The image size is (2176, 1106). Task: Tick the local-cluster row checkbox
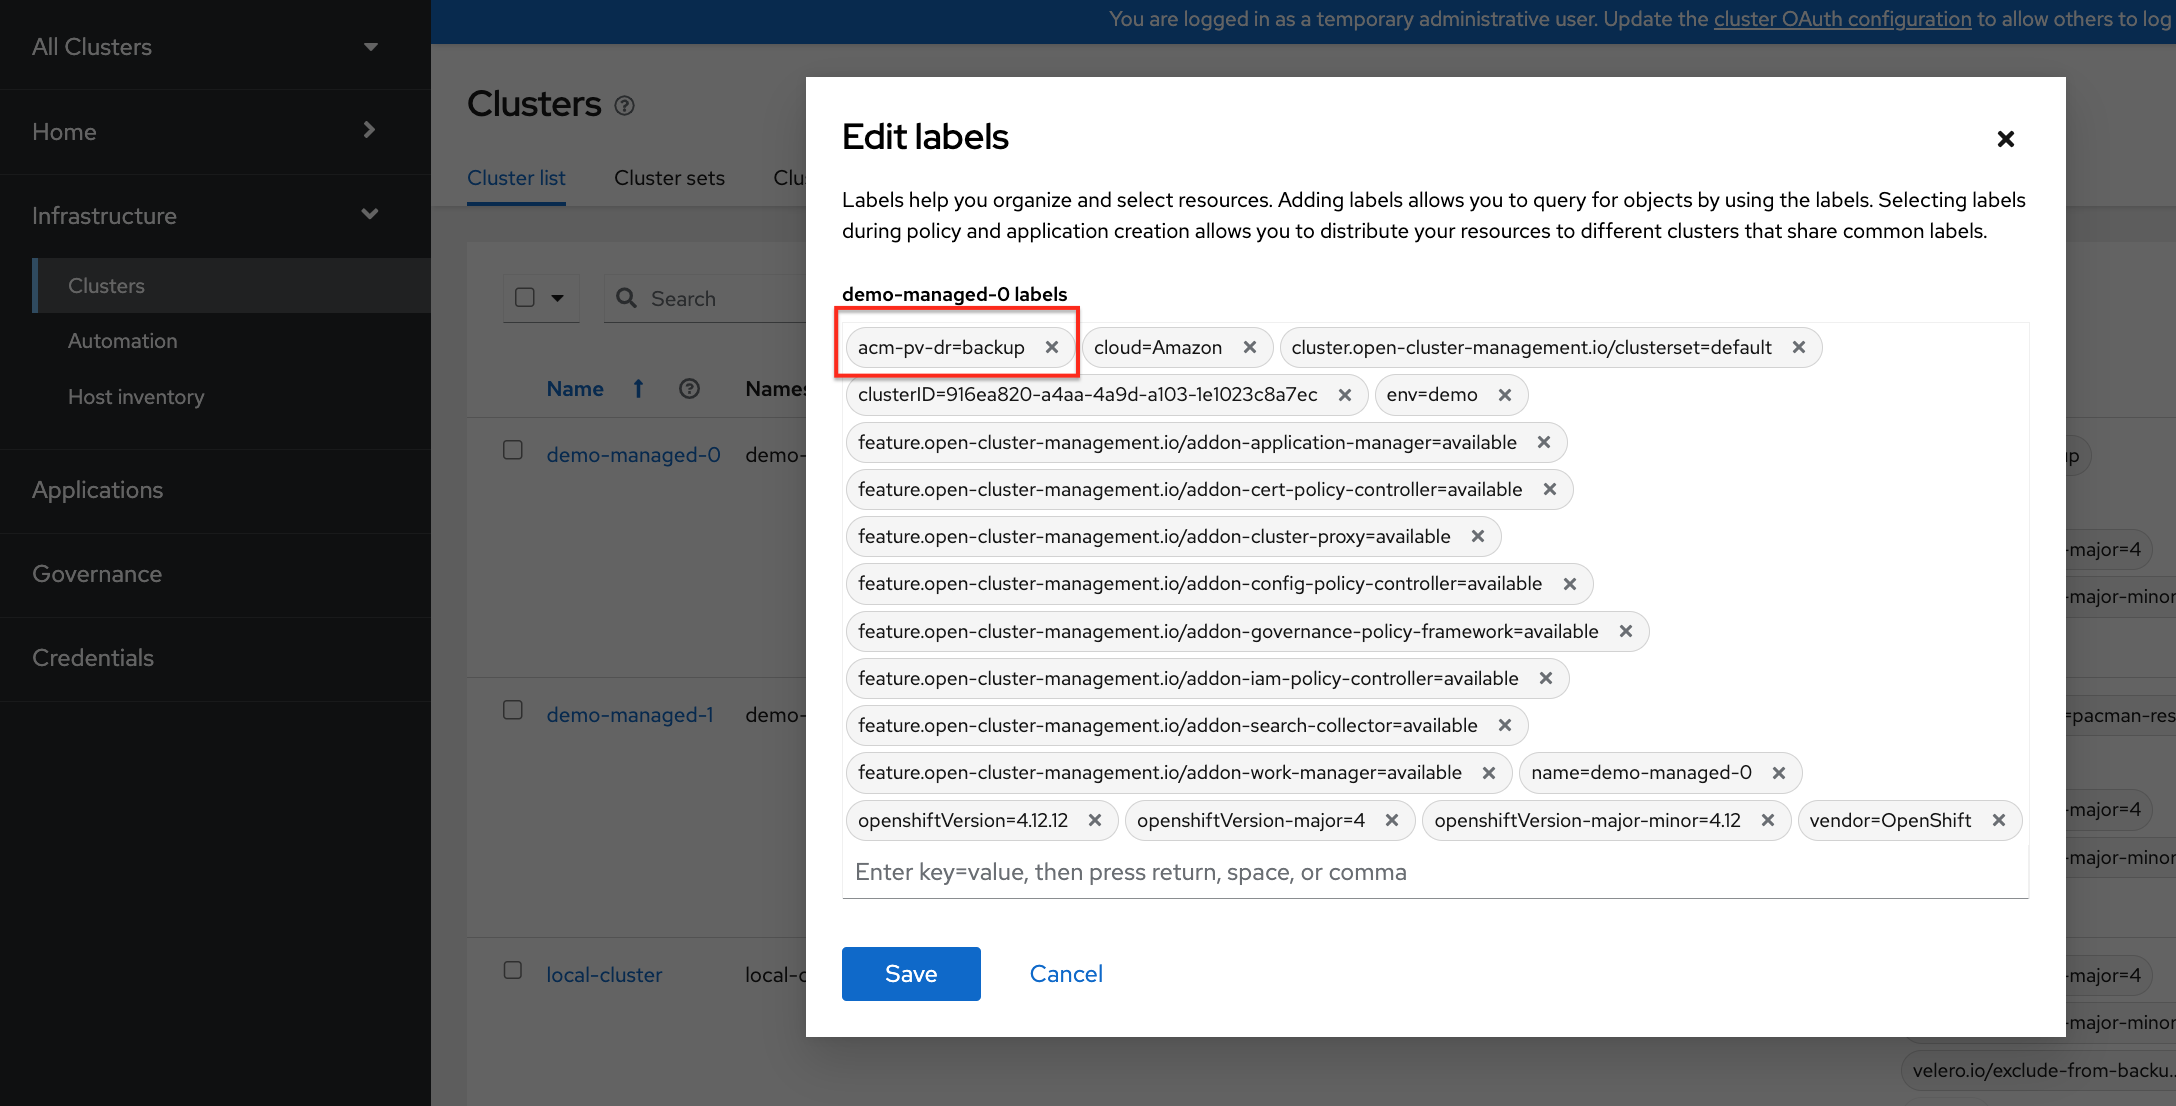tap(513, 970)
